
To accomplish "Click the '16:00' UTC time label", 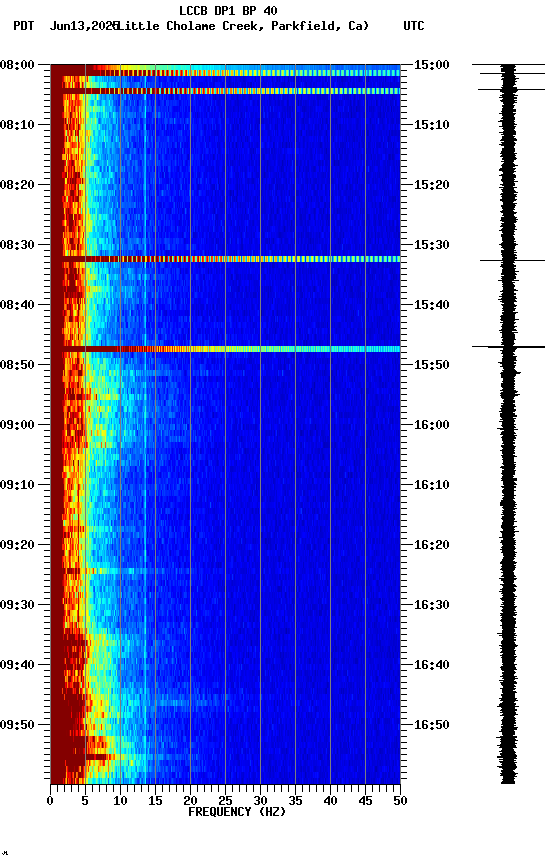I will [x=432, y=425].
